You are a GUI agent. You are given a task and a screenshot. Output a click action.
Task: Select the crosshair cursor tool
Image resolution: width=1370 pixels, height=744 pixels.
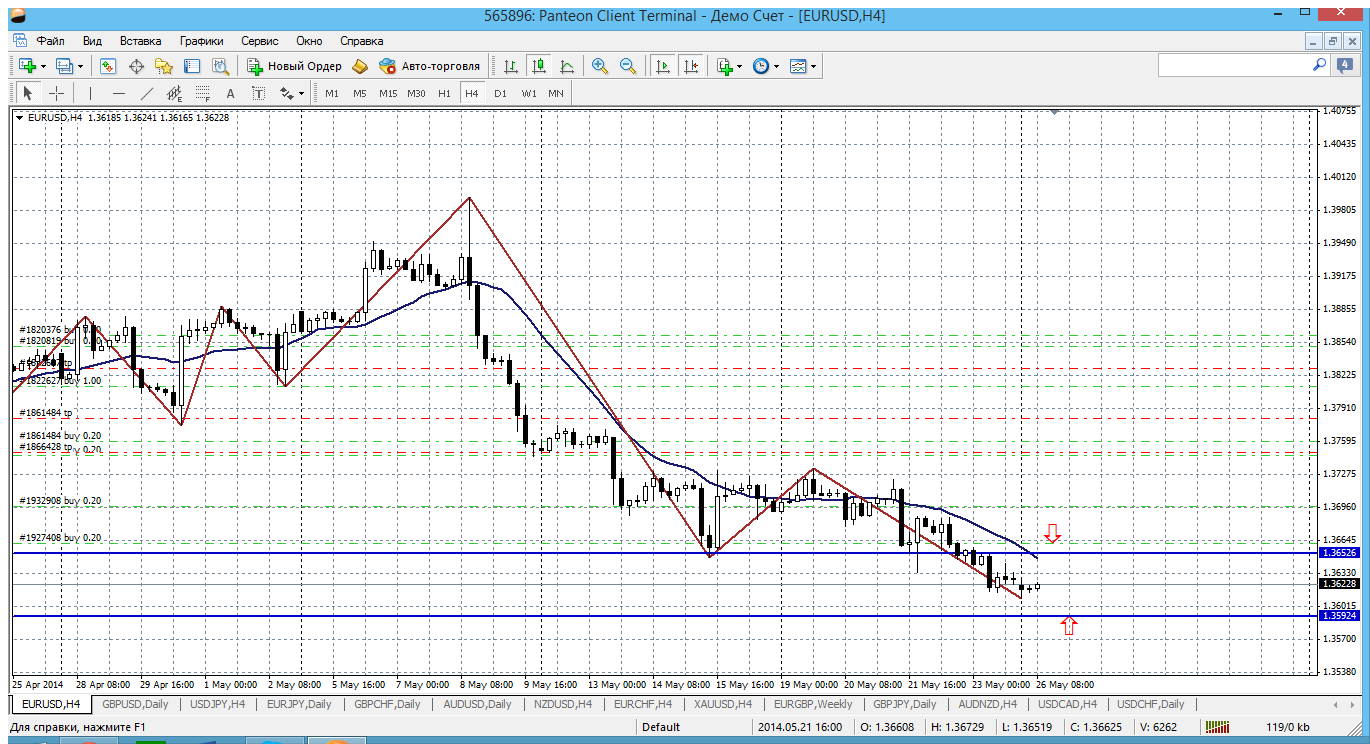[57, 93]
